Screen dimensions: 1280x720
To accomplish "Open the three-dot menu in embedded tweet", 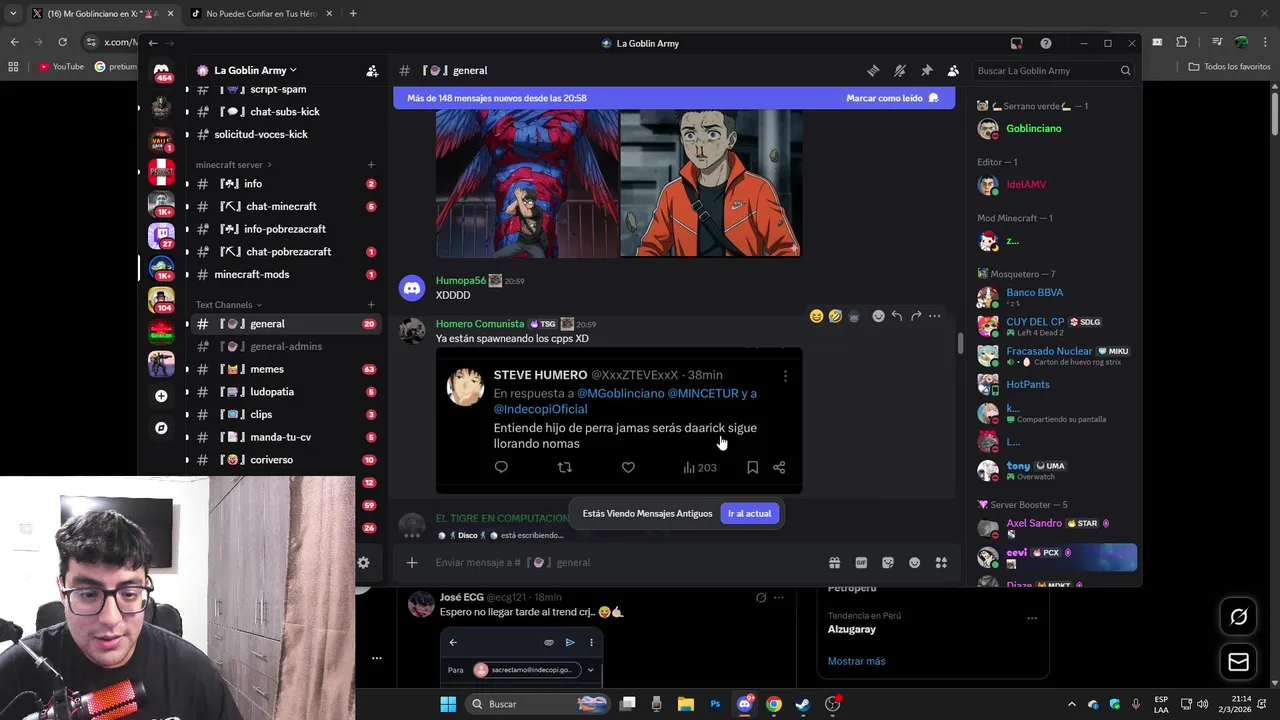I will pyautogui.click(x=785, y=376).
